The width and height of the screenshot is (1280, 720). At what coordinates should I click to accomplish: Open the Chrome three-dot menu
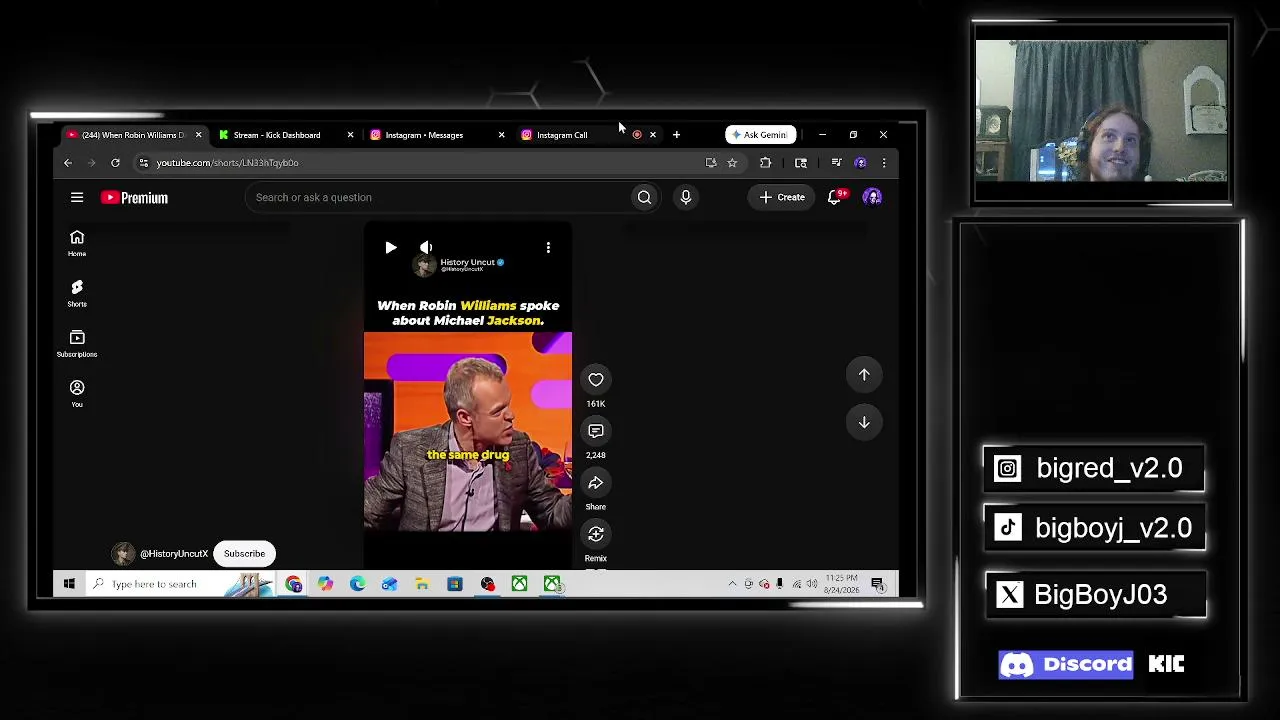(x=884, y=163)
